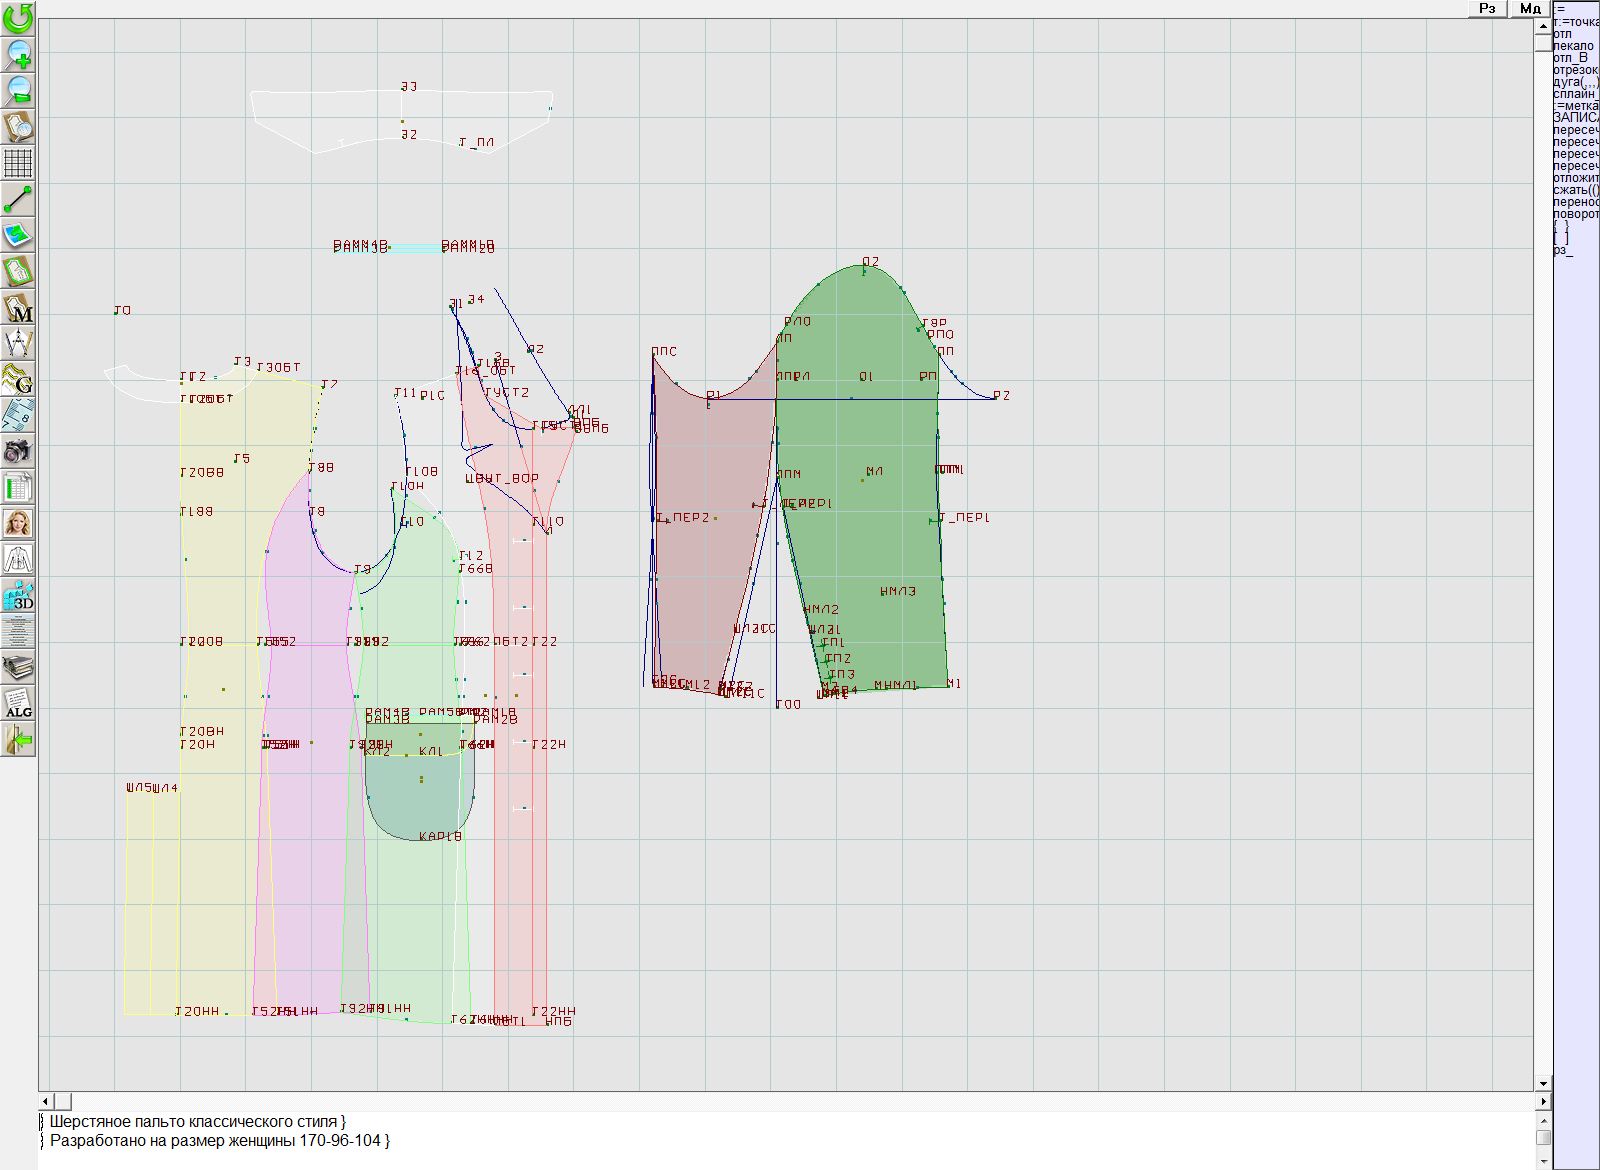This screenshot has width=1600, height=1170.
Task: Open the 3D view tool
Action: (x=18, y=595)
